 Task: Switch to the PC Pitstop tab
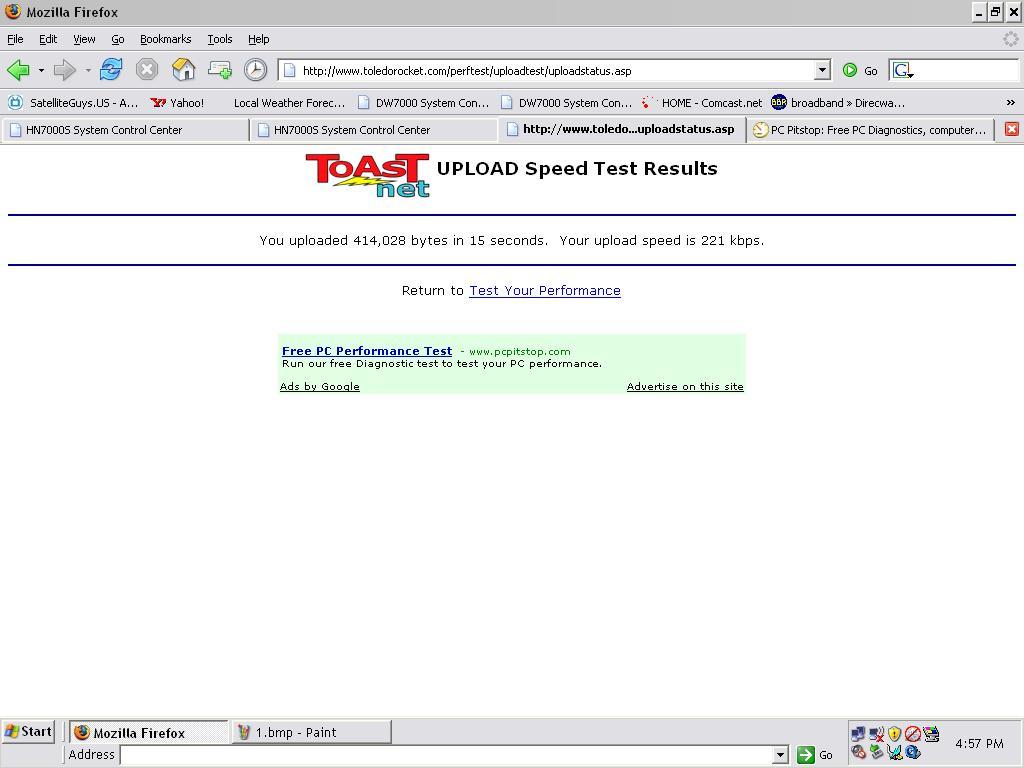870,130
